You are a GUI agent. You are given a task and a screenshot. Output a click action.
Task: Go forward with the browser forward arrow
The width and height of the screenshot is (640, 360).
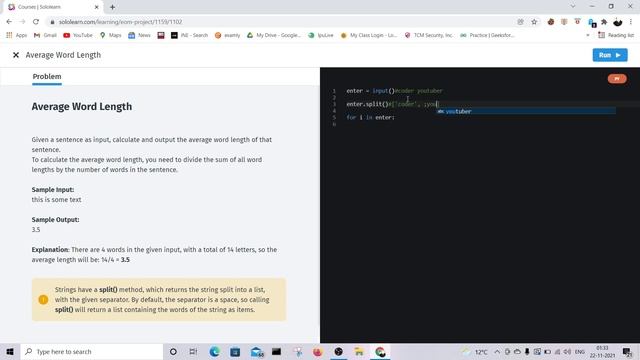point(22,22)
